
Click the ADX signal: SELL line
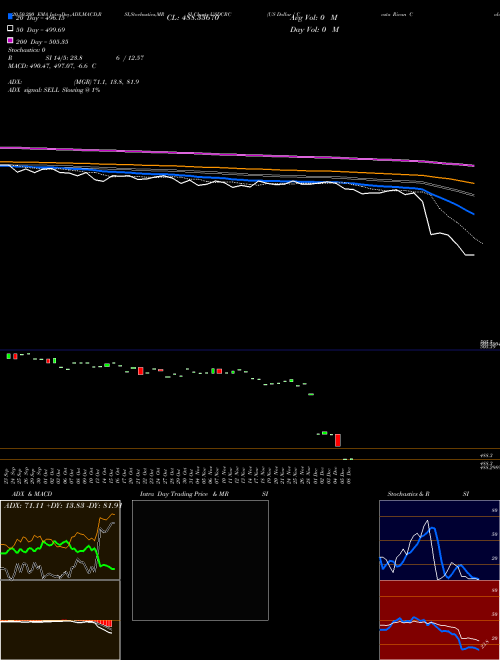54,90
